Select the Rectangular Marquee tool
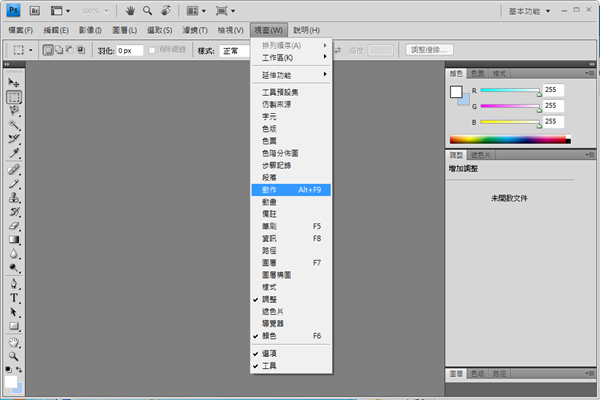Viewport: 600px width, 400px height. click(x=14, y=97)
